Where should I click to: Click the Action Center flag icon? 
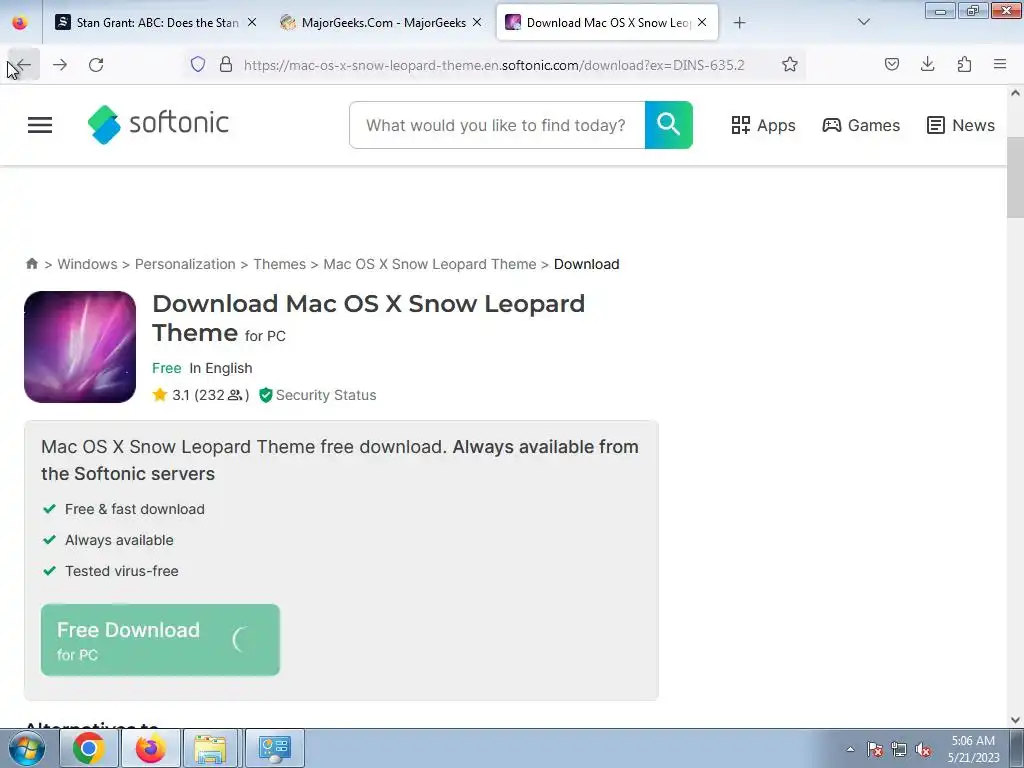click(875, 749)
